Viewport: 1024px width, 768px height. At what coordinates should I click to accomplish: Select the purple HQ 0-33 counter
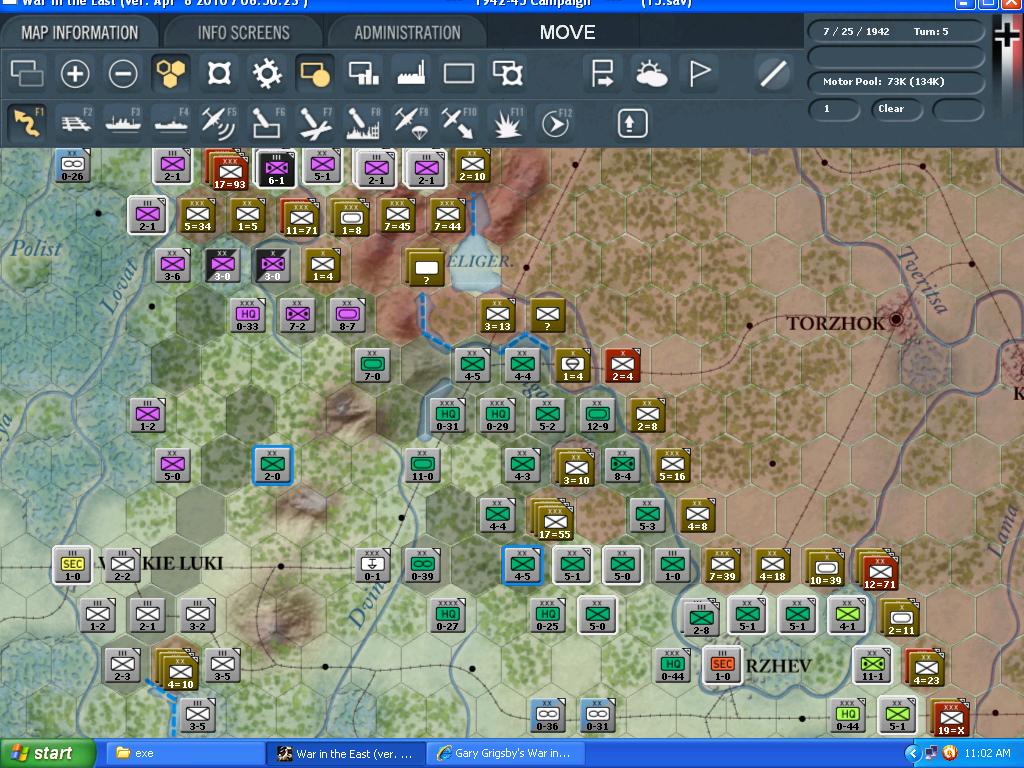tap(248, 316)
